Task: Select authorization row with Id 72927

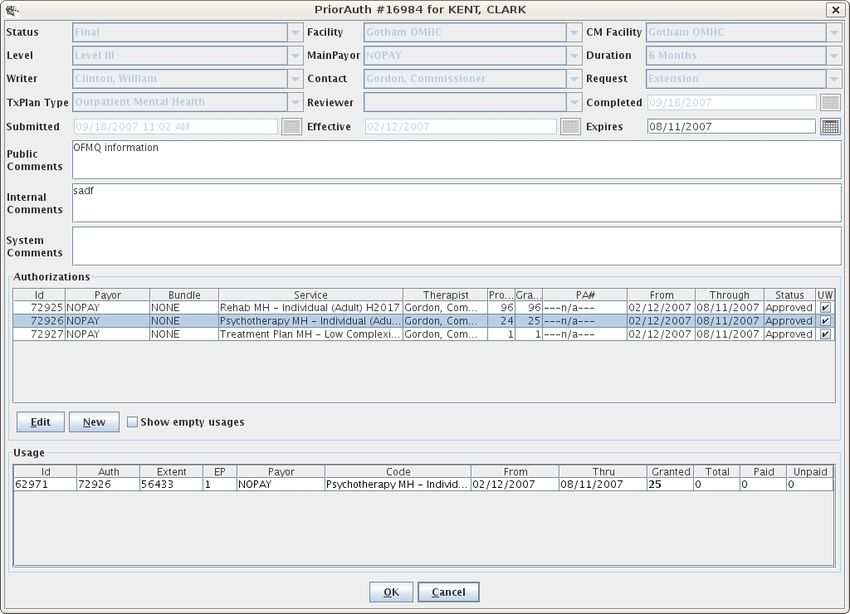Action: tap(423, 334)
